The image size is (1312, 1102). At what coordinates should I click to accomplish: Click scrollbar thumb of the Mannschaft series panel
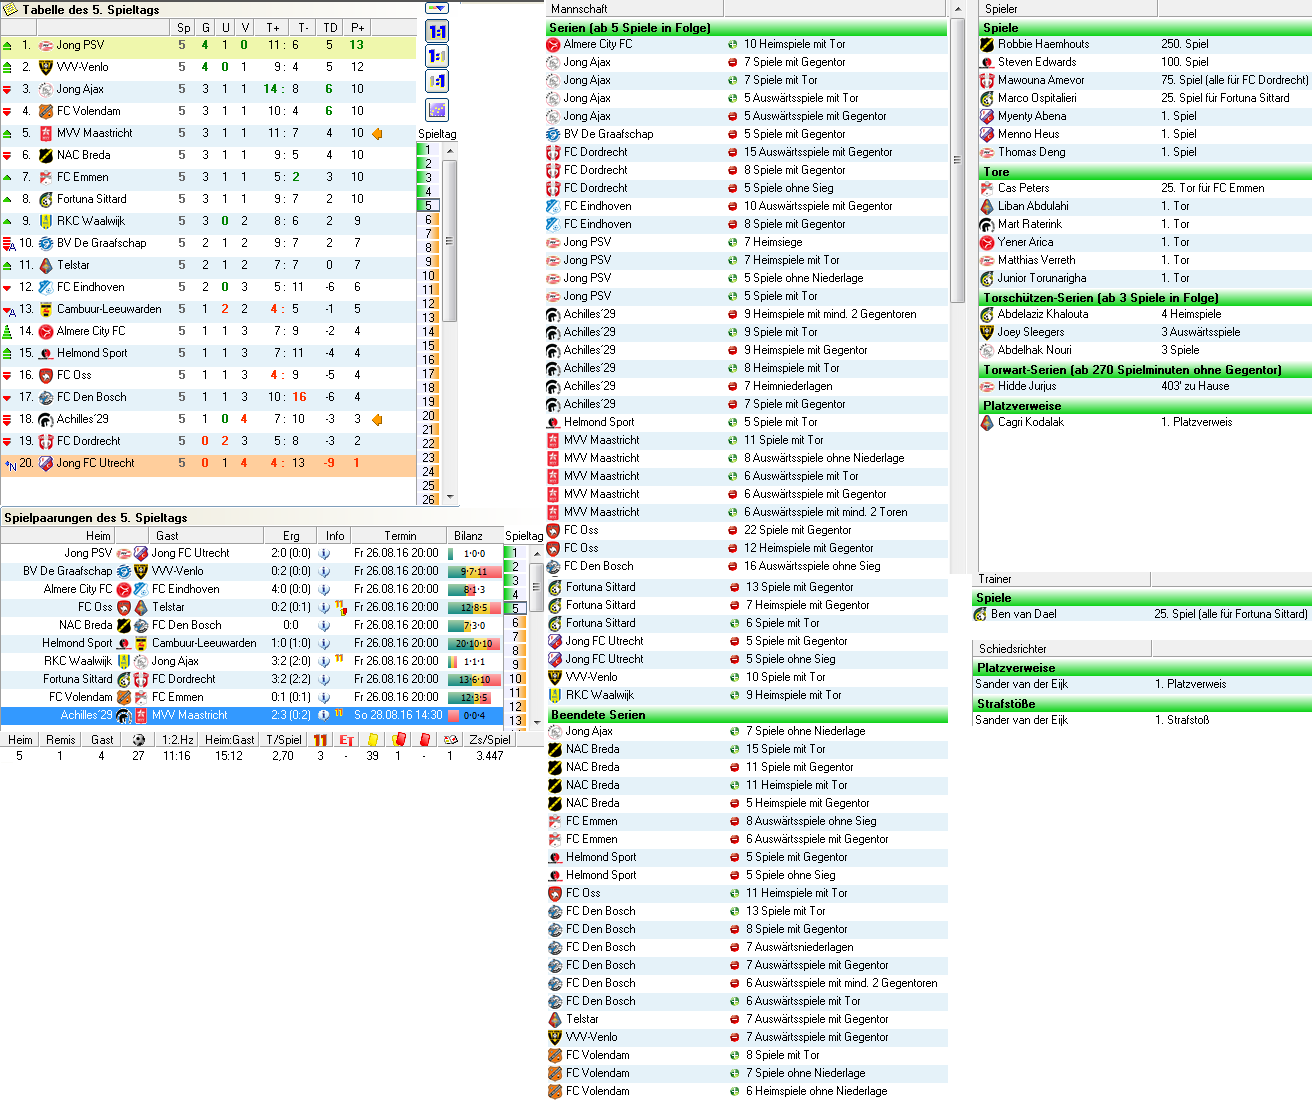pyautogui.click(x=957, y=160)
